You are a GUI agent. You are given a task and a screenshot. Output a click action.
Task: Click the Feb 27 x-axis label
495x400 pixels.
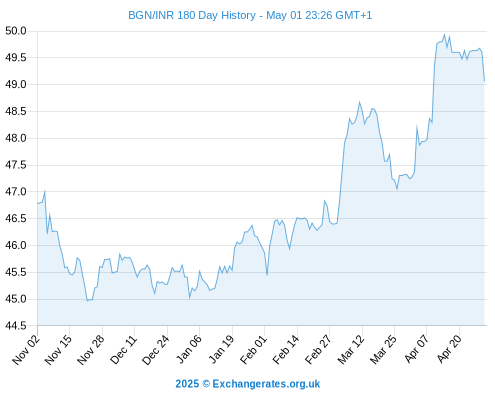click(319, 349)
